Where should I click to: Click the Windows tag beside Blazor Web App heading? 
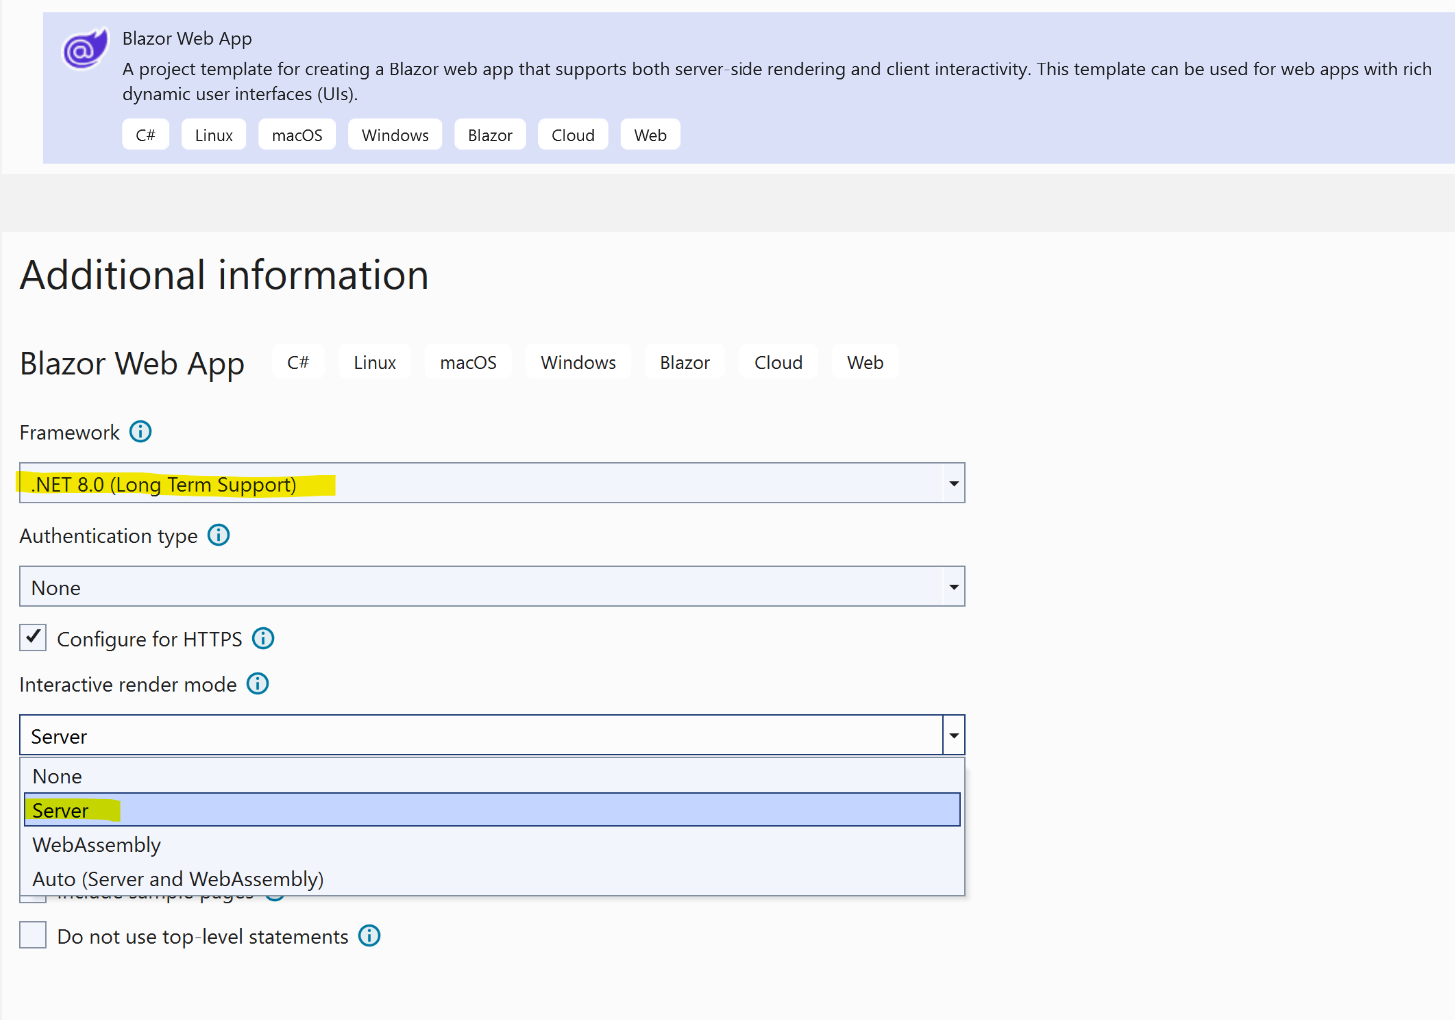click(578, 362)
